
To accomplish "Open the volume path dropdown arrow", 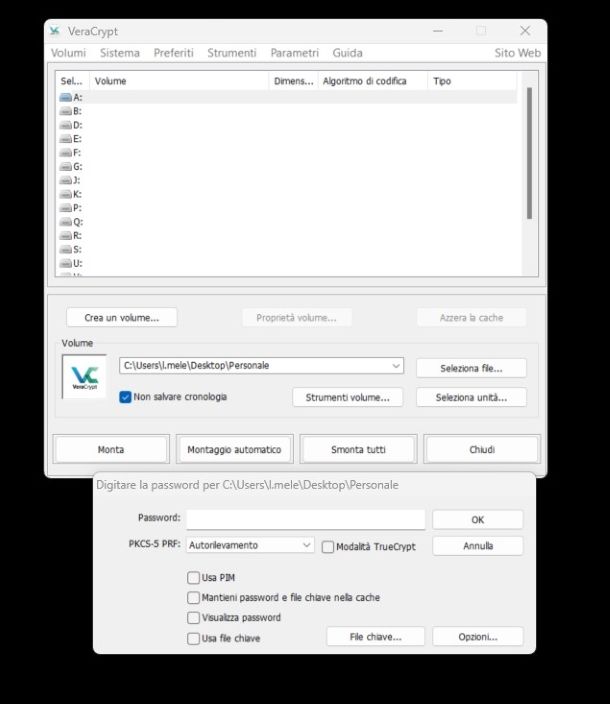I will click(x=396, y=366).
